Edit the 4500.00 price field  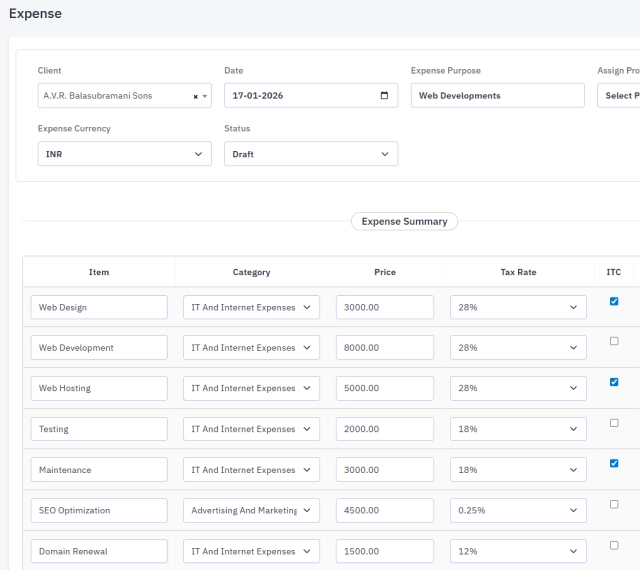385,510
